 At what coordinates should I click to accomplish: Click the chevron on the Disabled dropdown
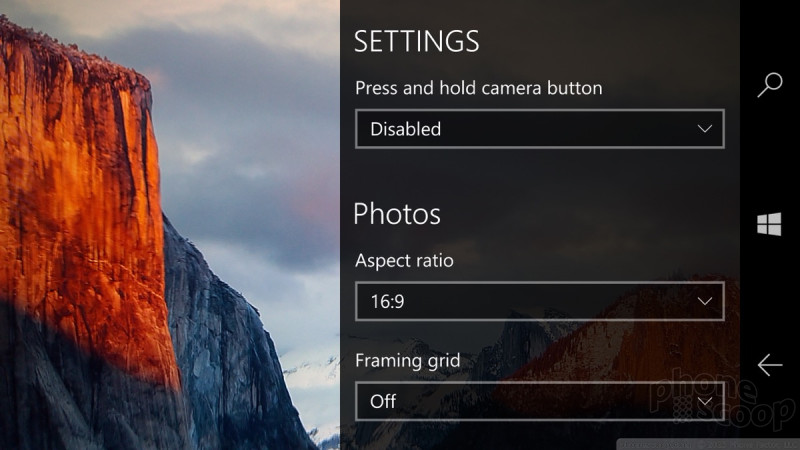705,129
